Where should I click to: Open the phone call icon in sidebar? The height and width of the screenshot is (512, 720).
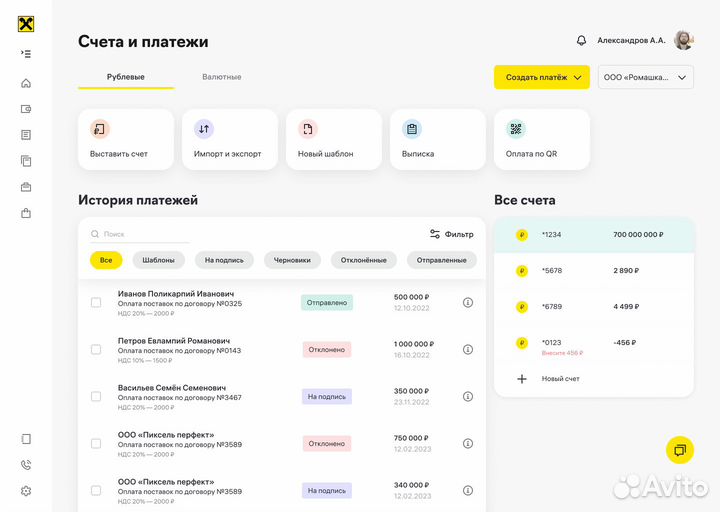click(x=26, y=465)
